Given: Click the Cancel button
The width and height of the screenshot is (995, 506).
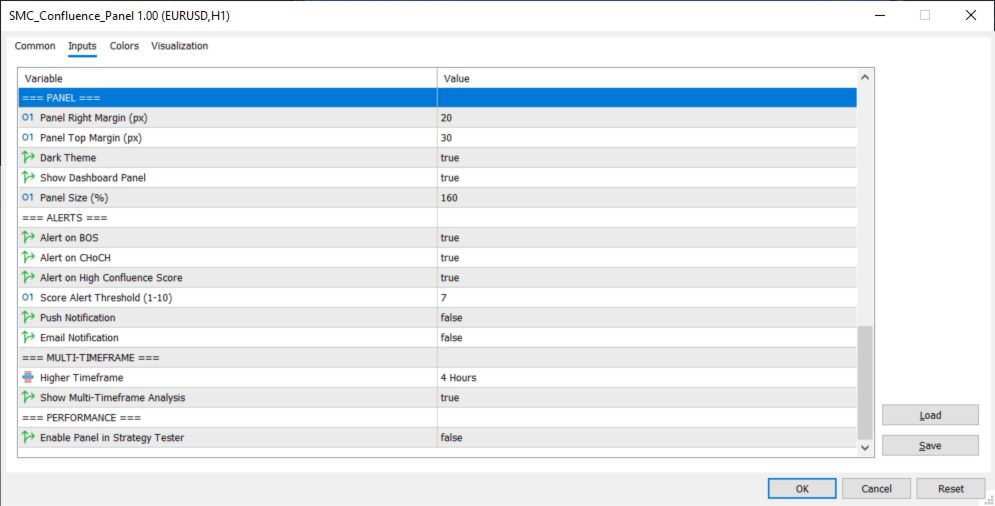Looking at the screenshot, I should pos(876,488).
